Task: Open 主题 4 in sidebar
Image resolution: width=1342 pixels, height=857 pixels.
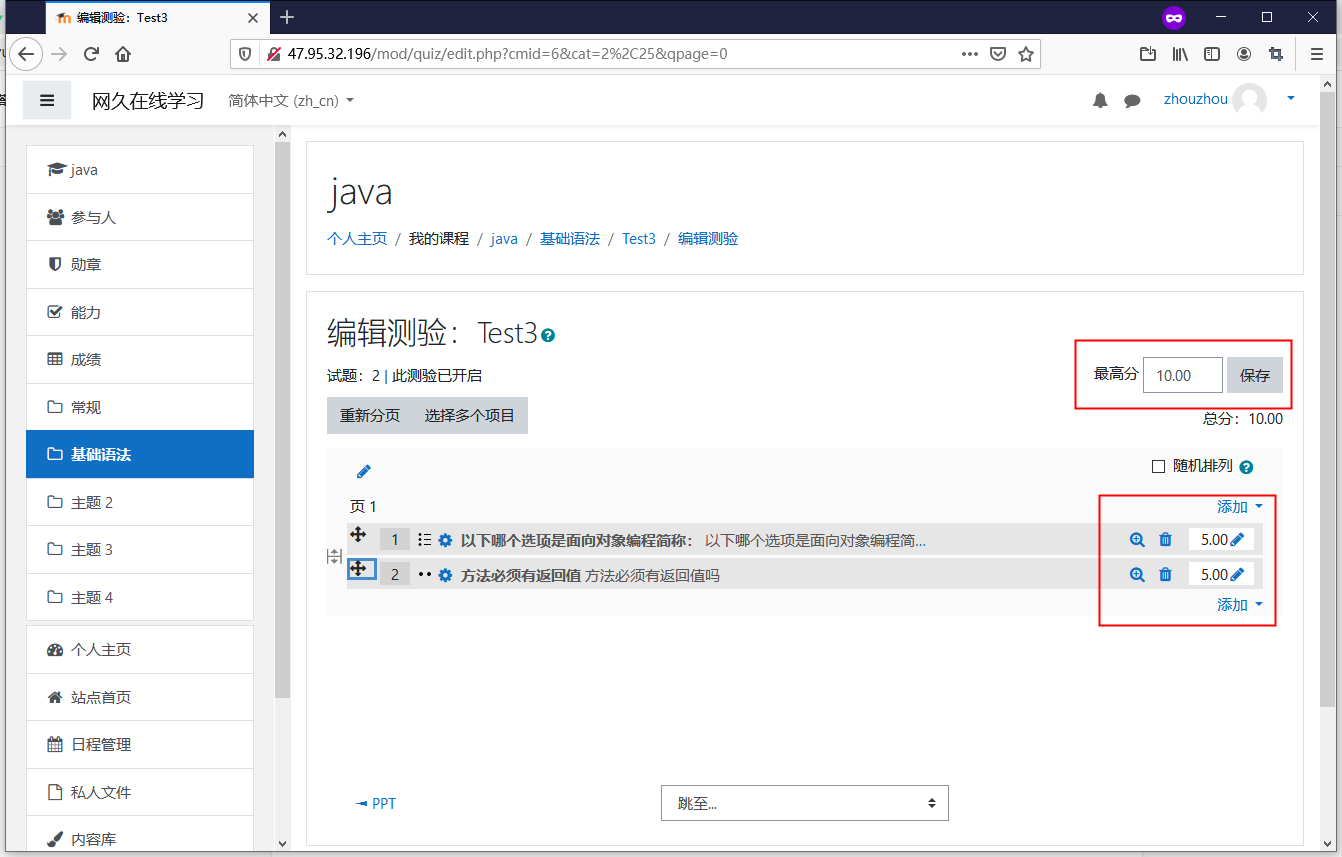Action: pos(140,597)
